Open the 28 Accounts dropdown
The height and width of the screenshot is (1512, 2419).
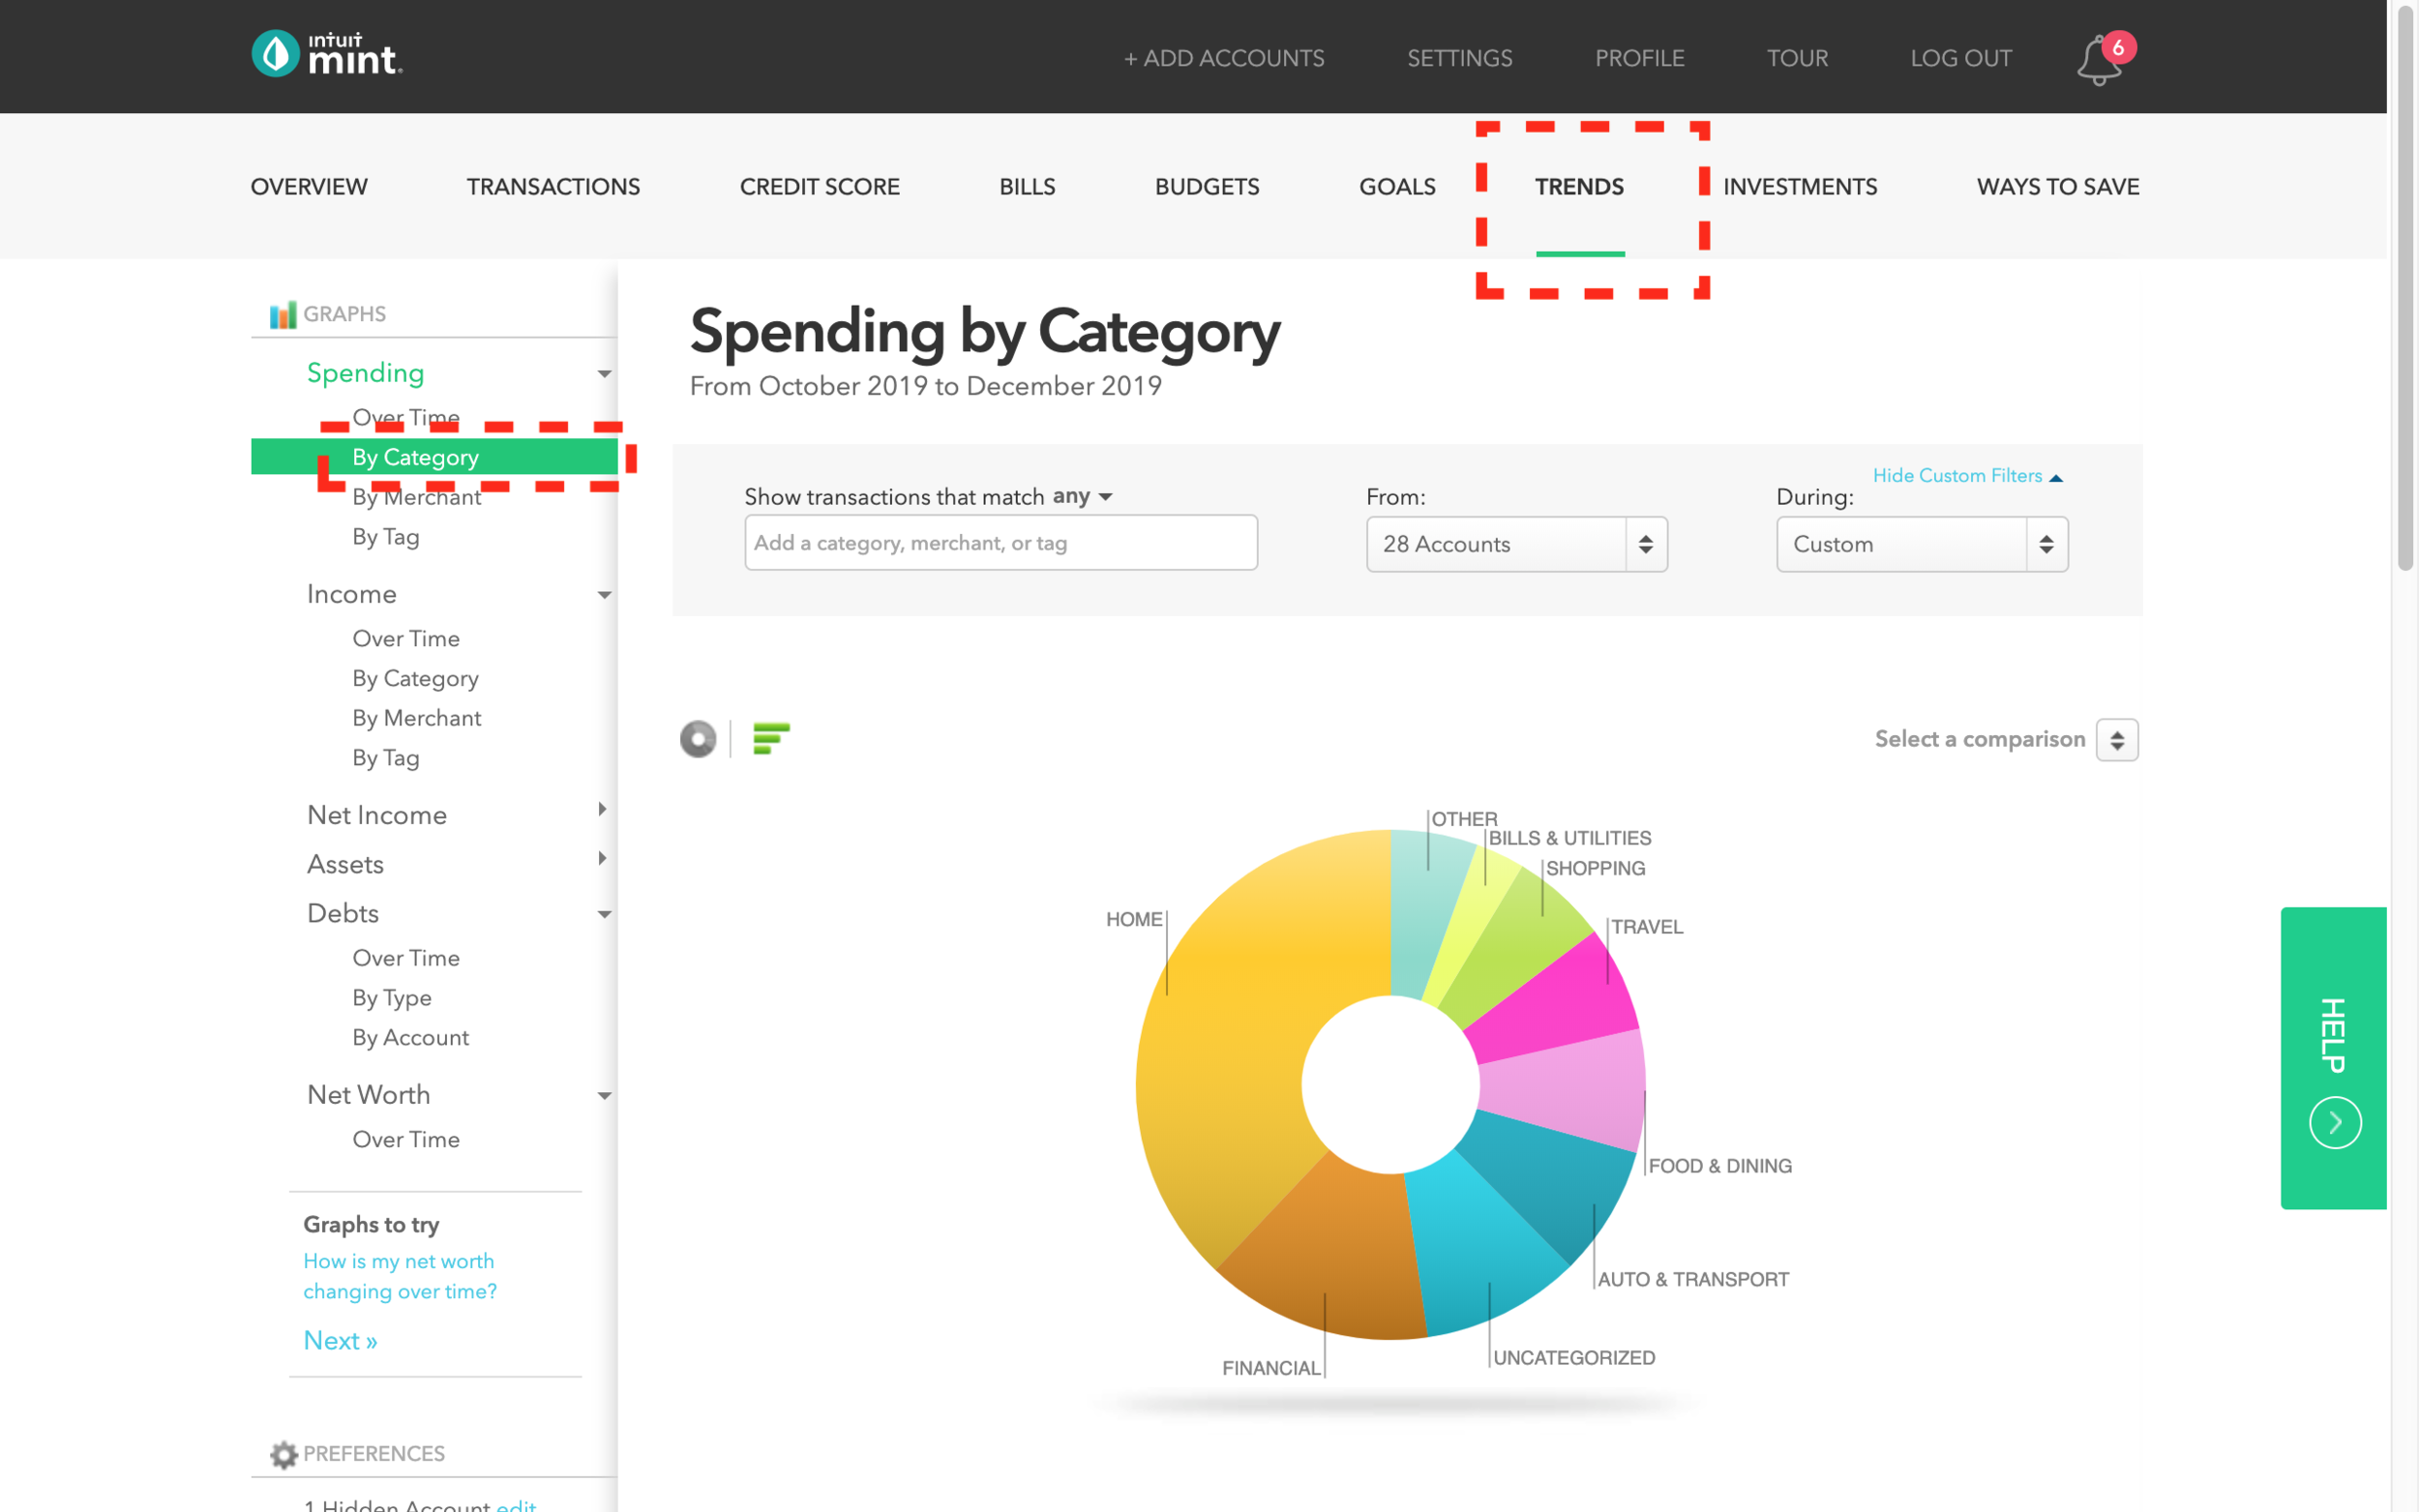point(1516,544)
